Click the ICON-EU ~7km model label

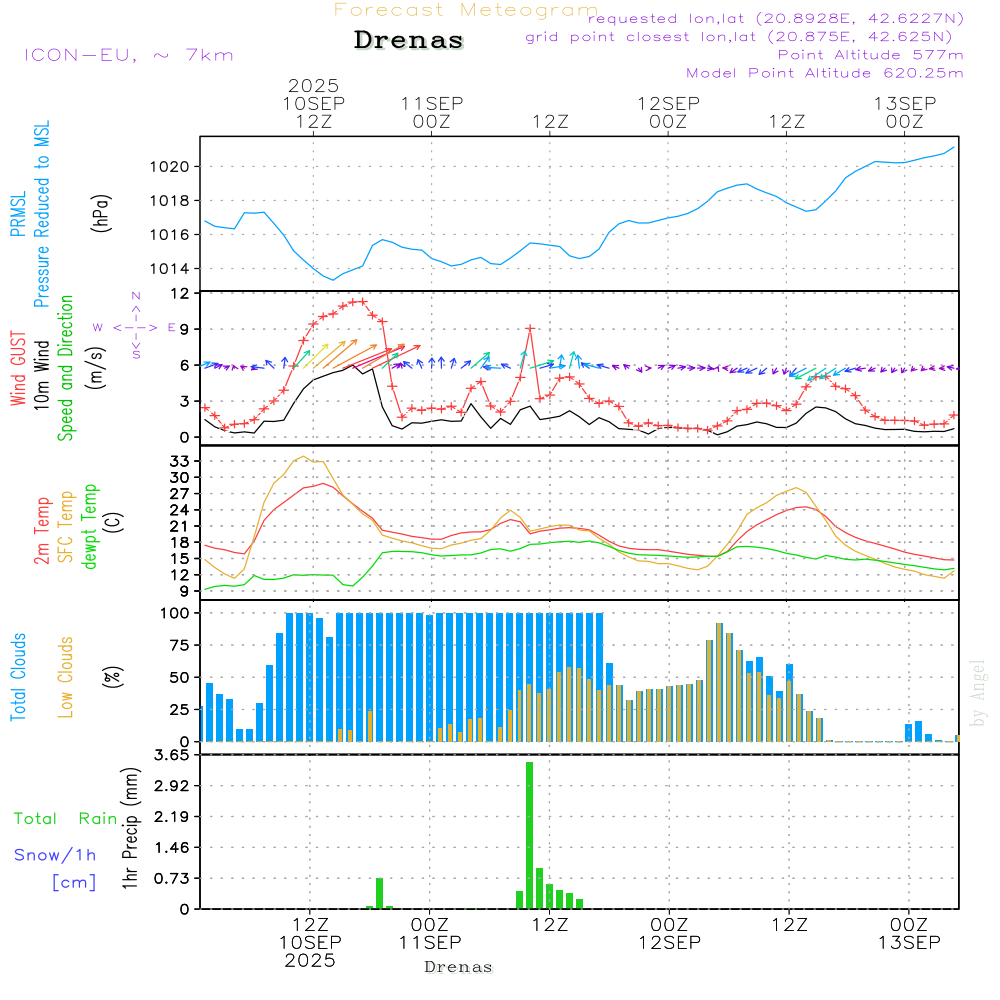[x=128, y=55]
